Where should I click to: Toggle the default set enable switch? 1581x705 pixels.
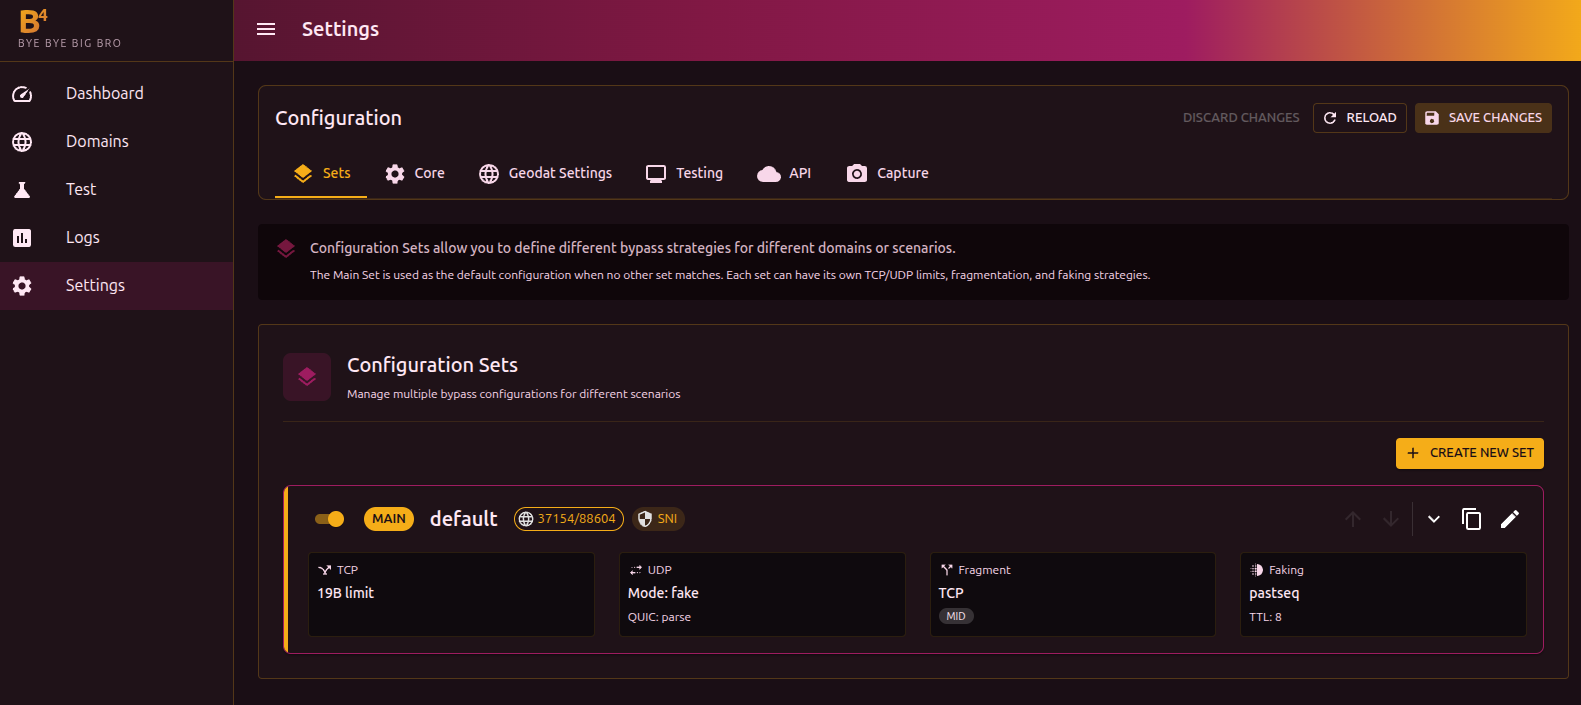pos(329,519)
